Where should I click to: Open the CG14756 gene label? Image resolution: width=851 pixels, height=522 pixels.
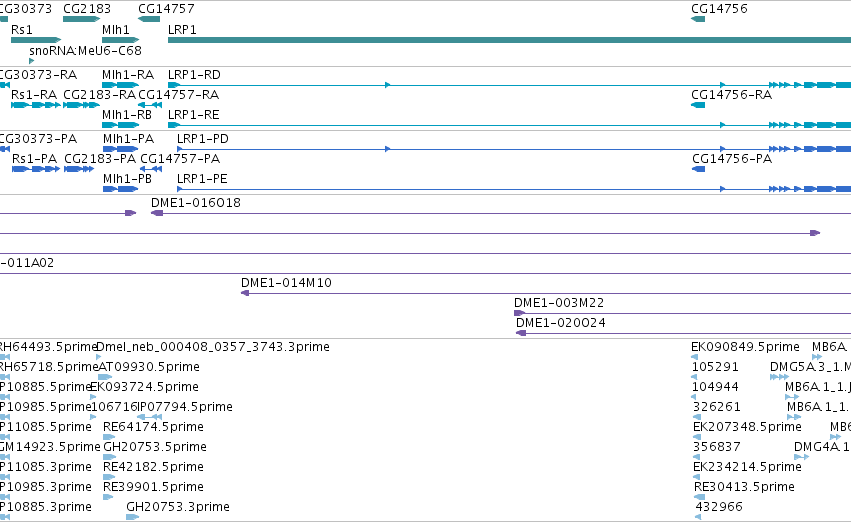coord(719,9)
